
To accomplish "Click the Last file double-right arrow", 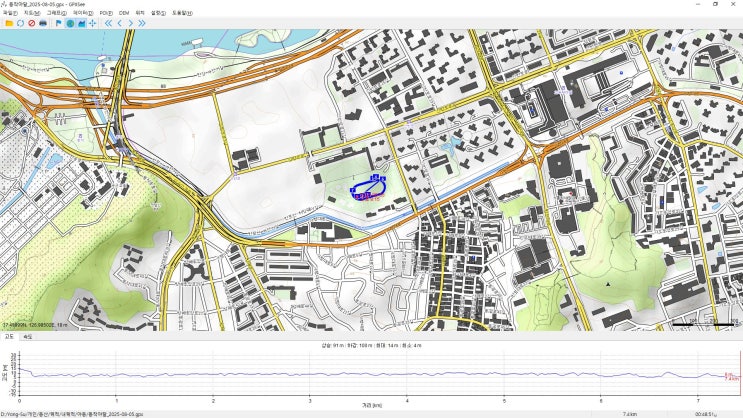I will click(x=142, y=23).
